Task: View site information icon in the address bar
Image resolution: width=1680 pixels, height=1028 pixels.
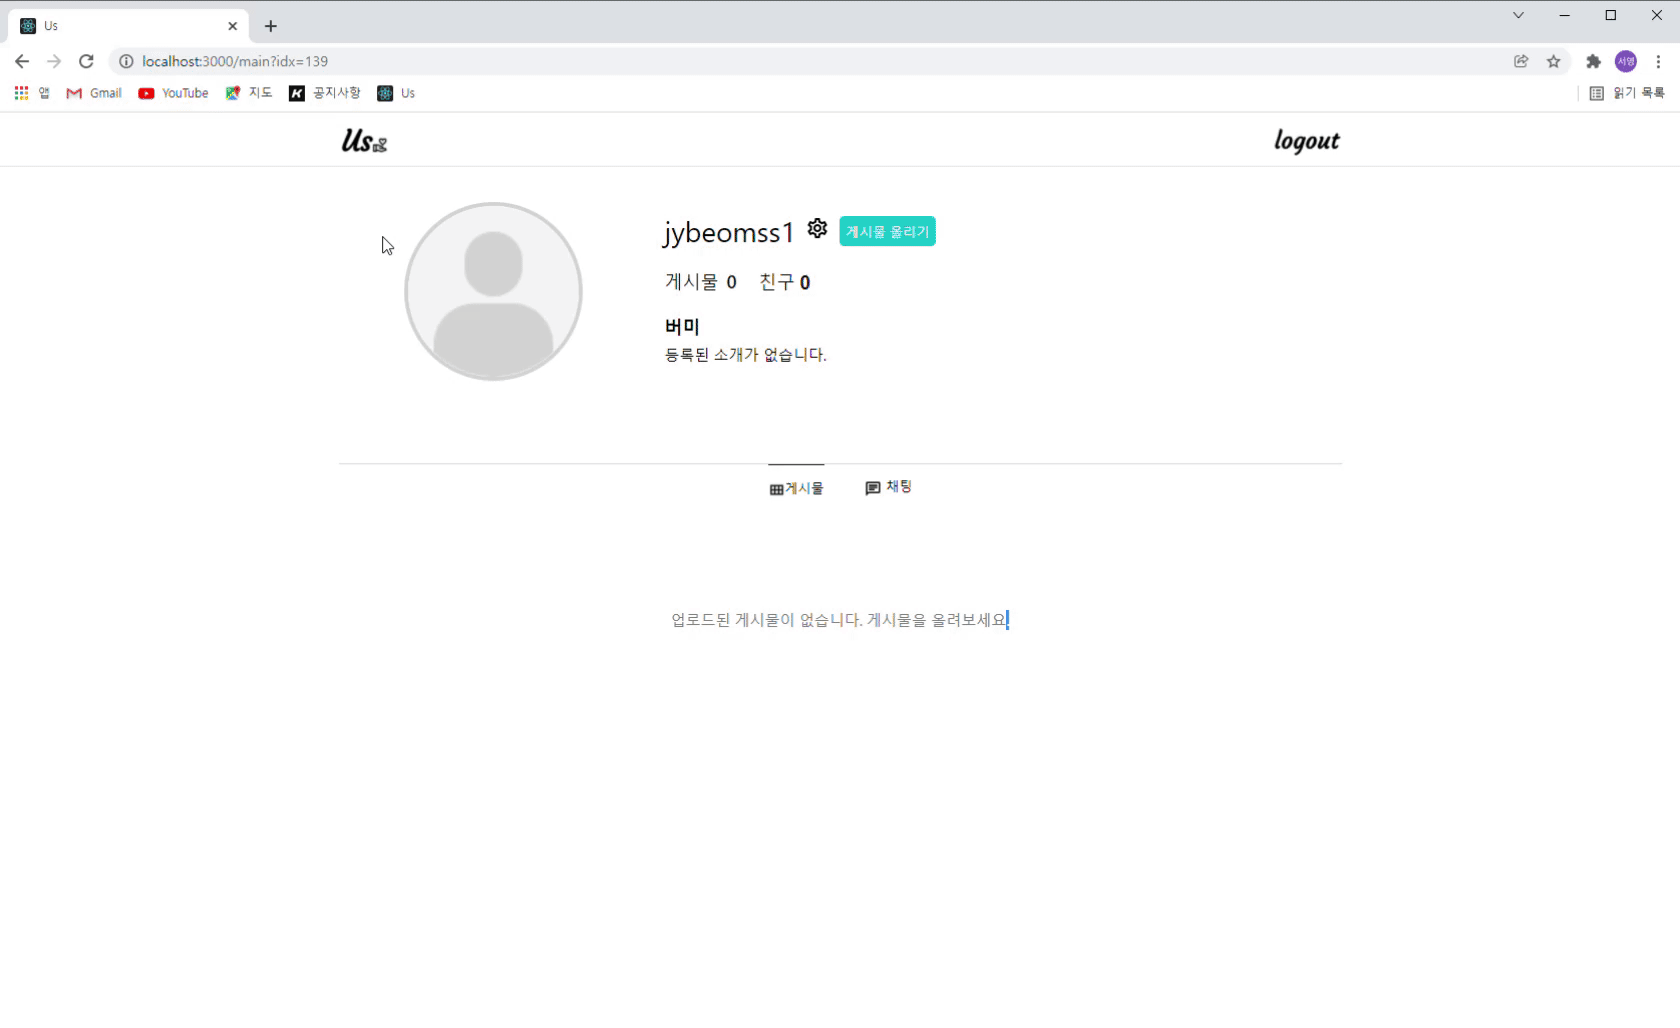Action: [x=126, y=61]
